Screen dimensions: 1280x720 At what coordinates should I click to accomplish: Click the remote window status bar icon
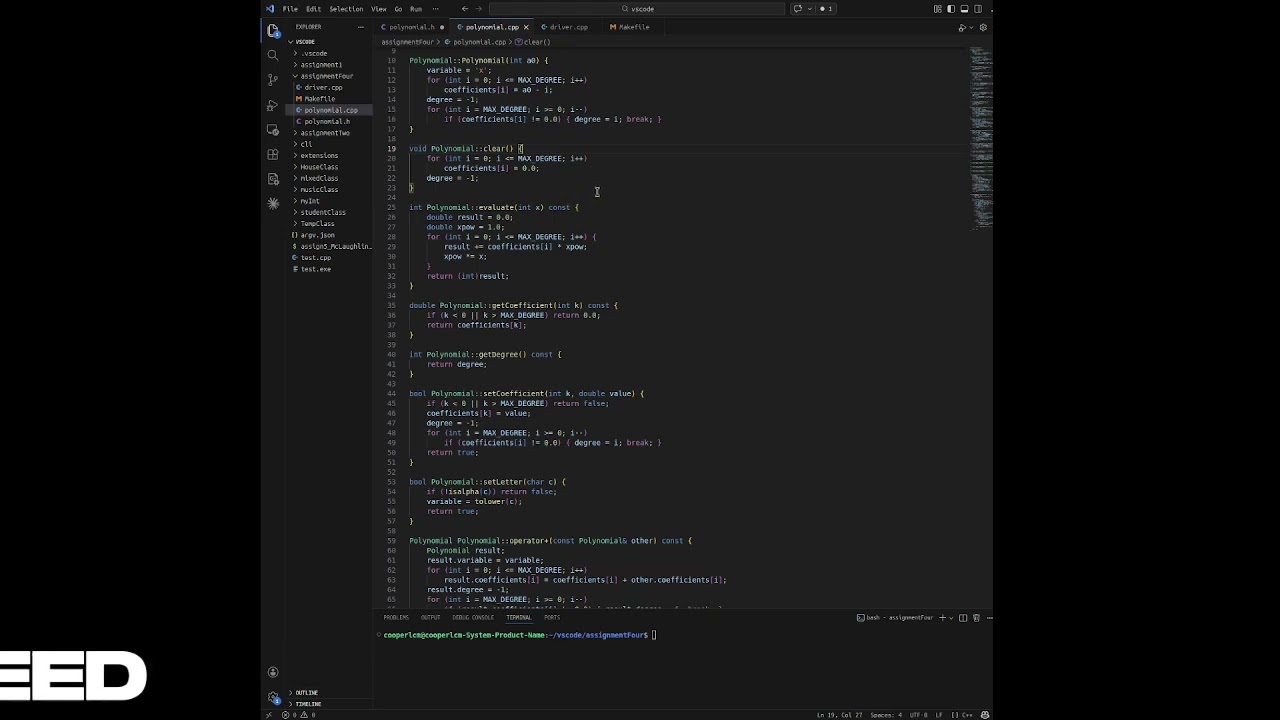click(268, 715)
